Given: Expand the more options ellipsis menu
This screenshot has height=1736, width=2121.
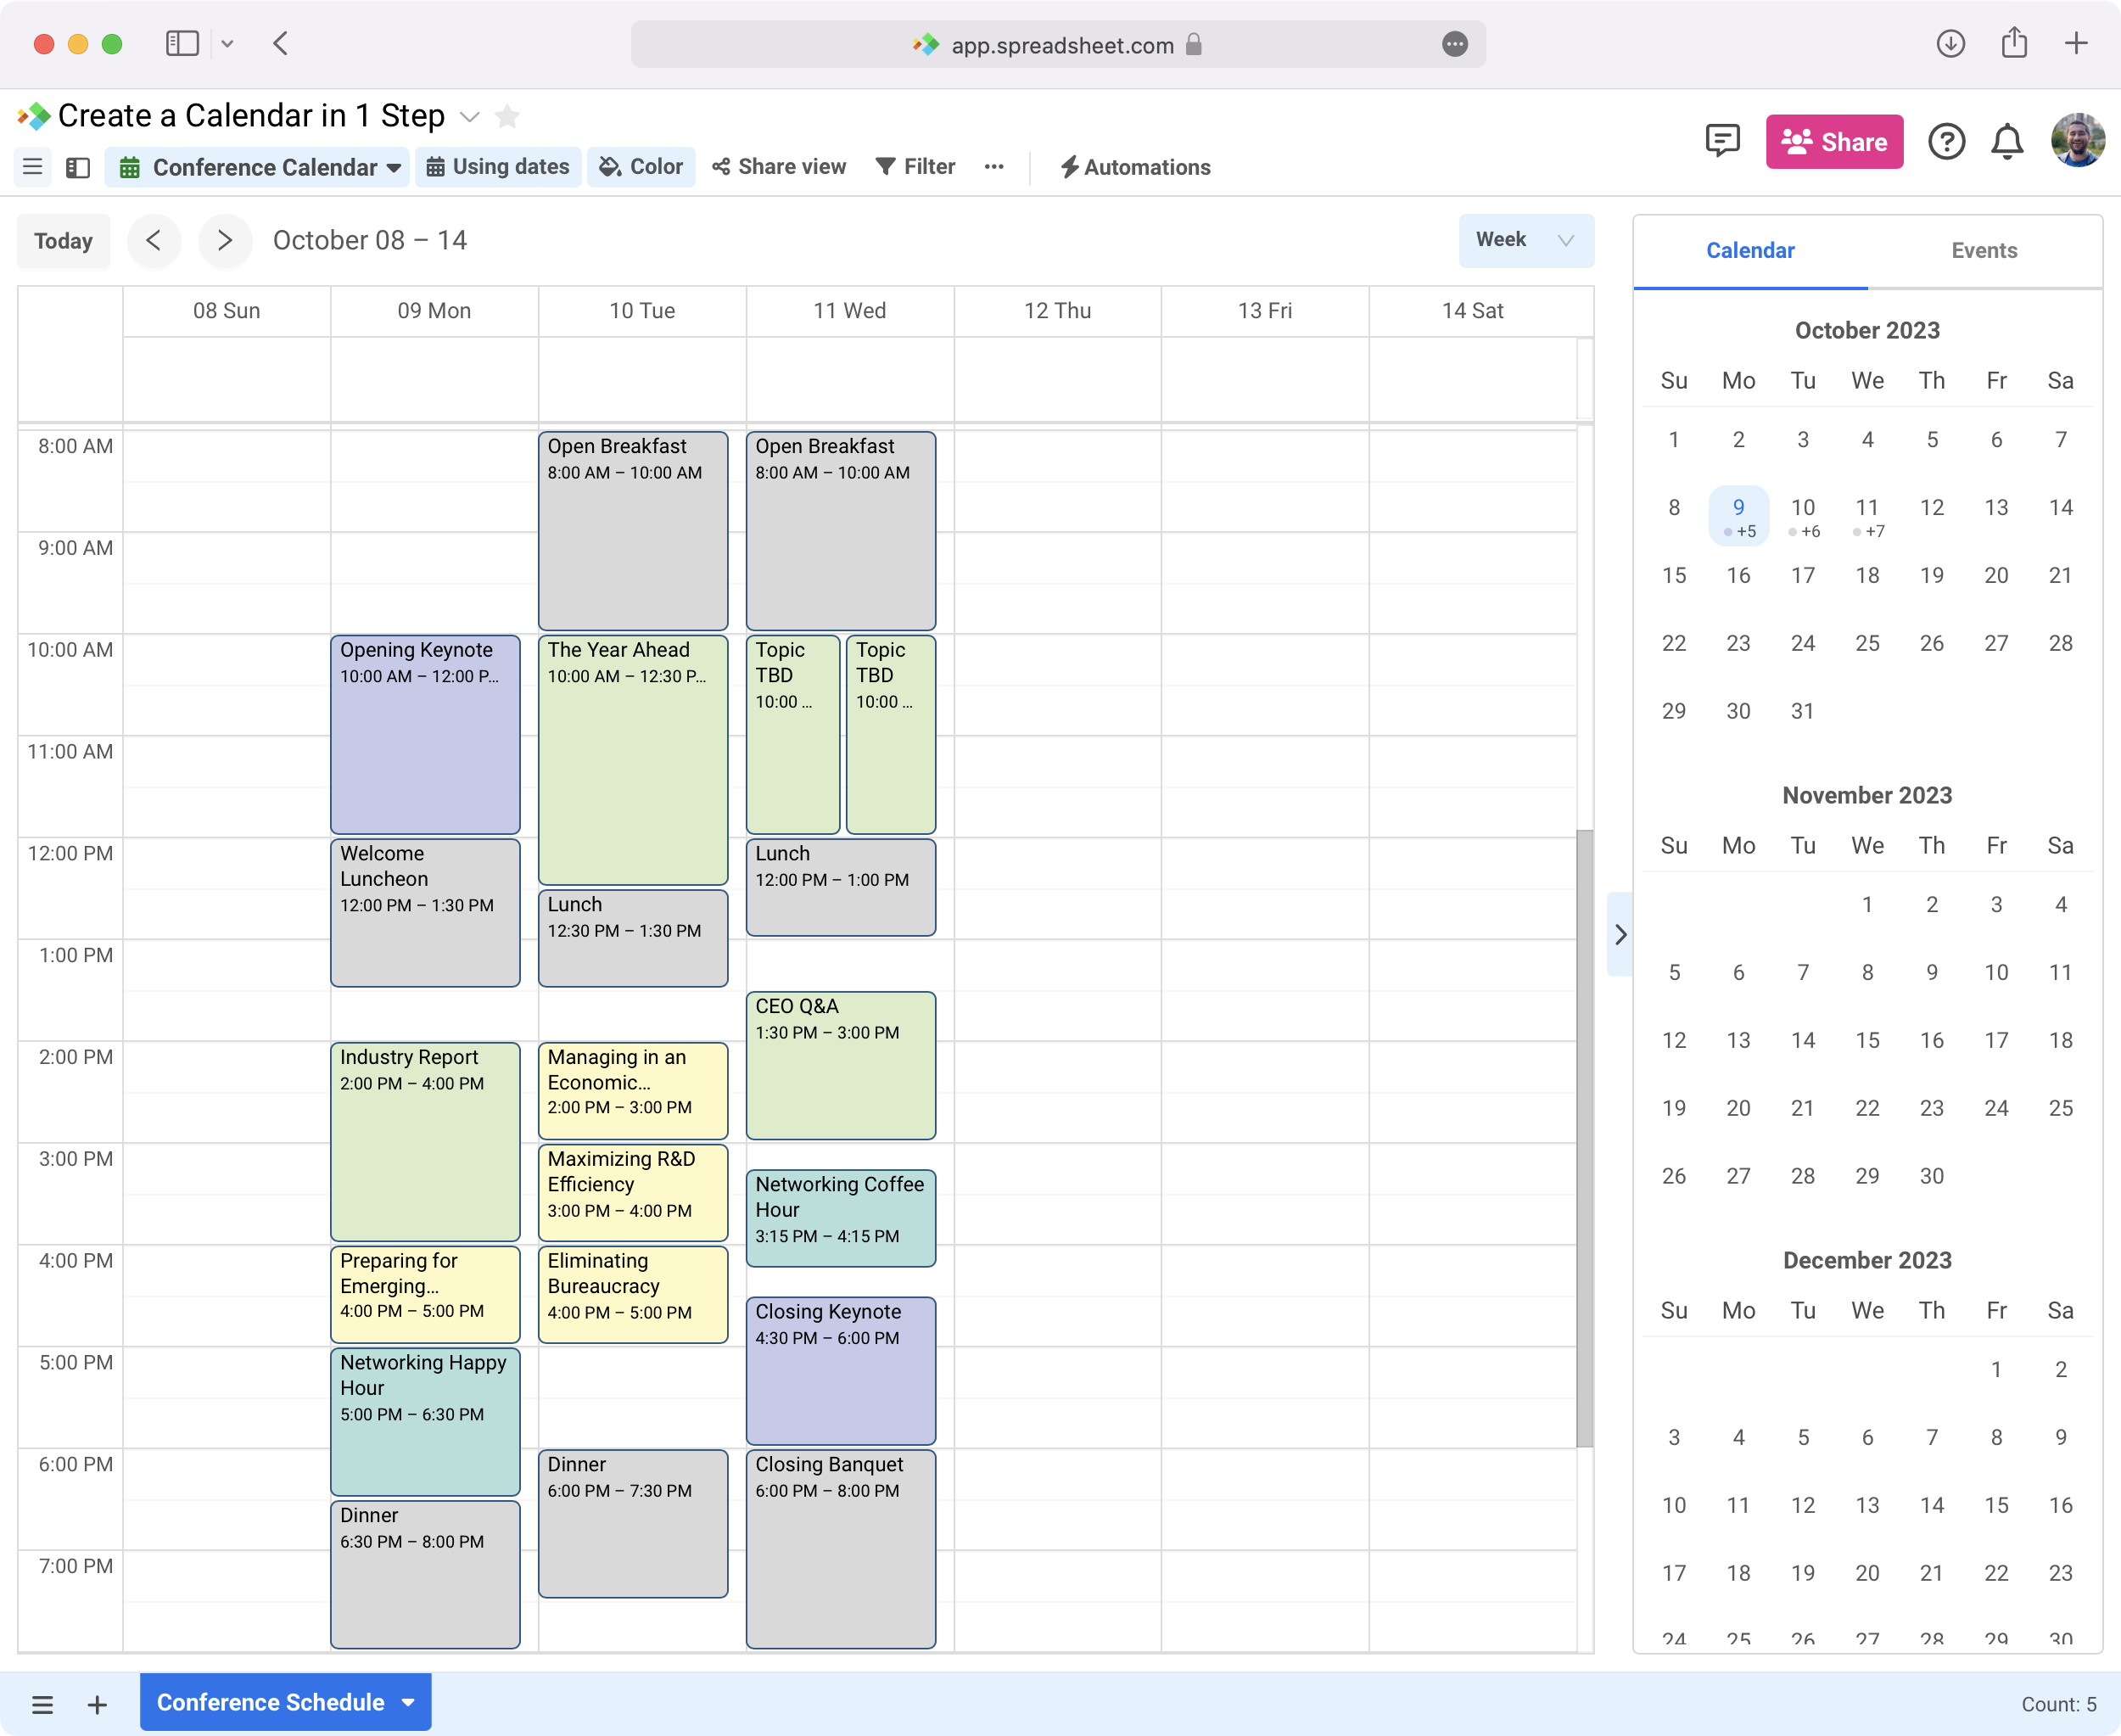Looking at the screenshot, I should coord(993,167).
